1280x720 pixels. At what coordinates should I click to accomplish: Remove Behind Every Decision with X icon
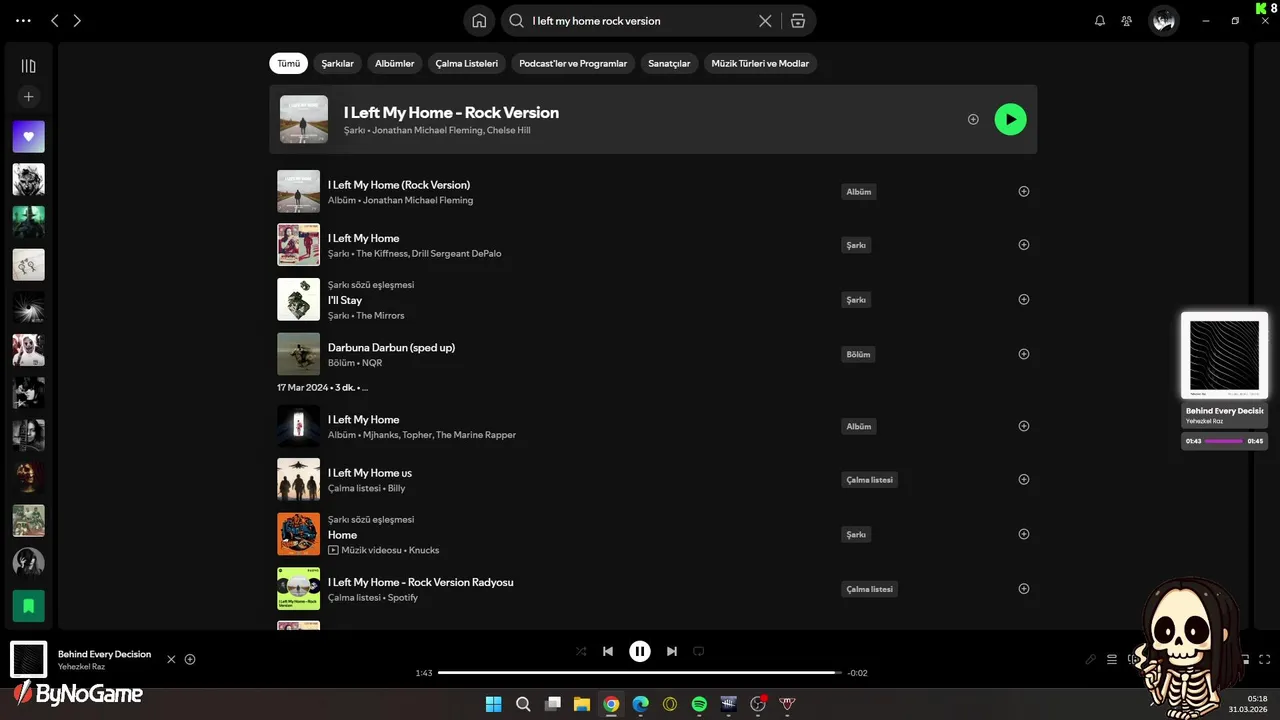[x=171, y=659]
